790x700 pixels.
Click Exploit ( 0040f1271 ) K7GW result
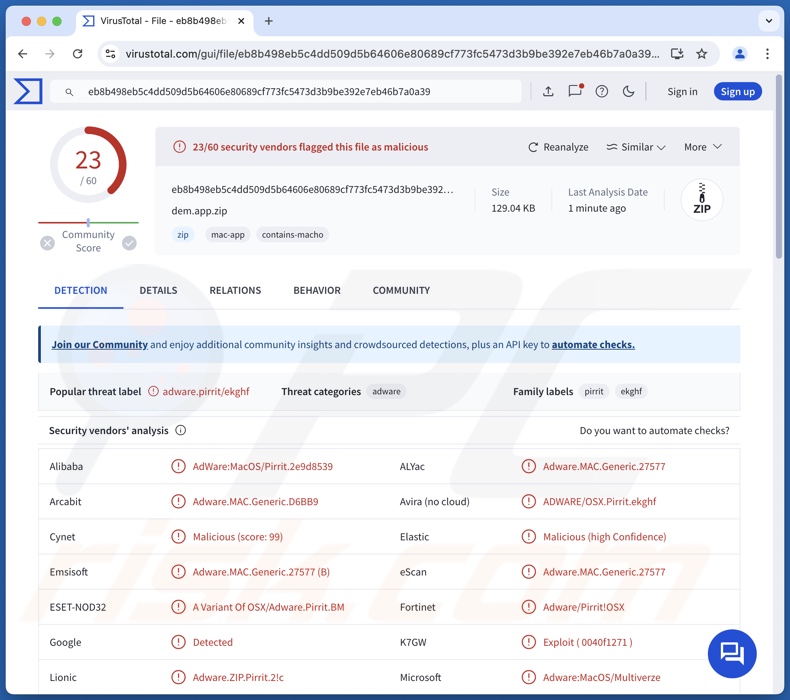tap(587, 642)
